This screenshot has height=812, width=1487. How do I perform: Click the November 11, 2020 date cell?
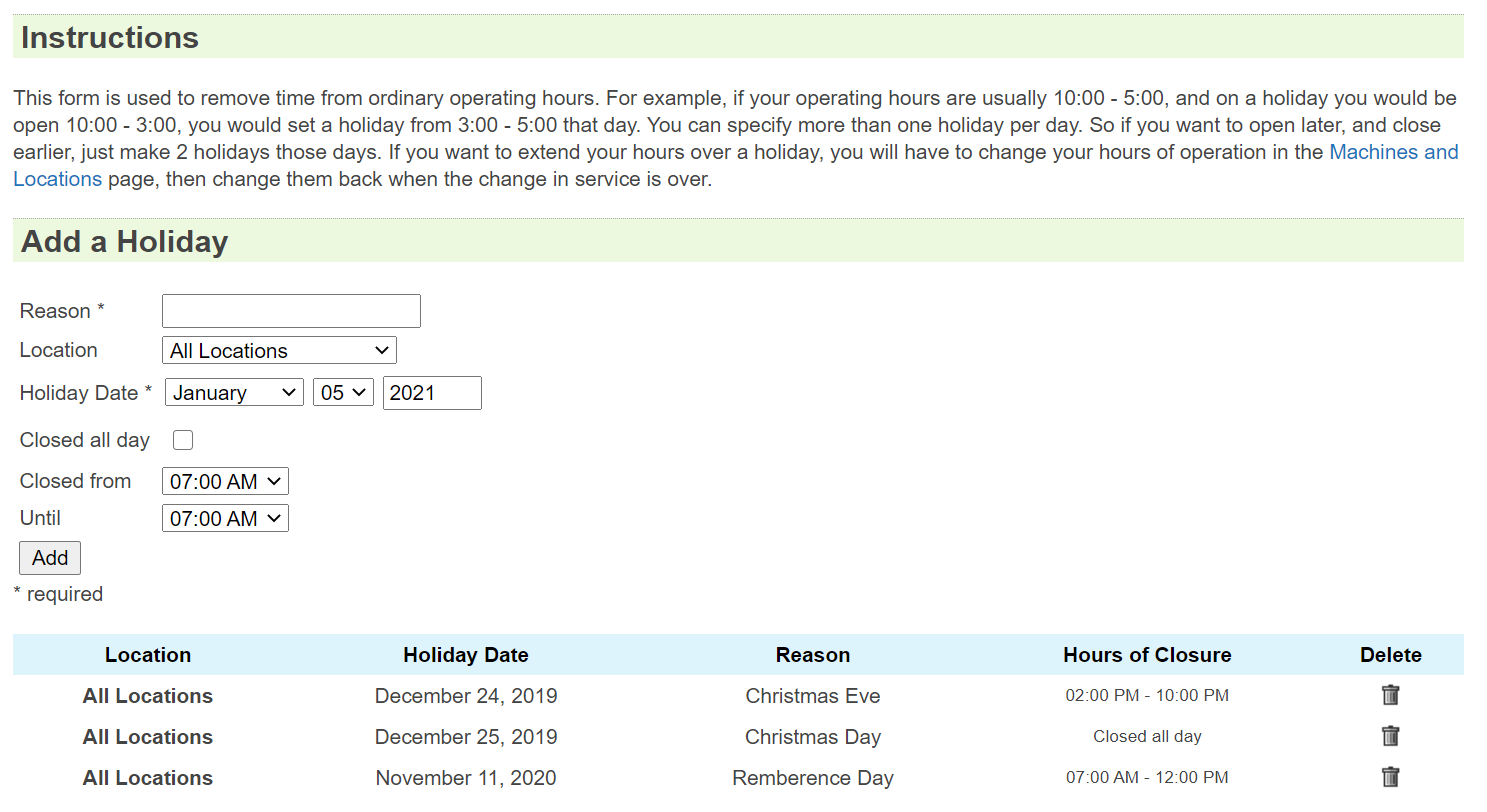tap(466, 778)
